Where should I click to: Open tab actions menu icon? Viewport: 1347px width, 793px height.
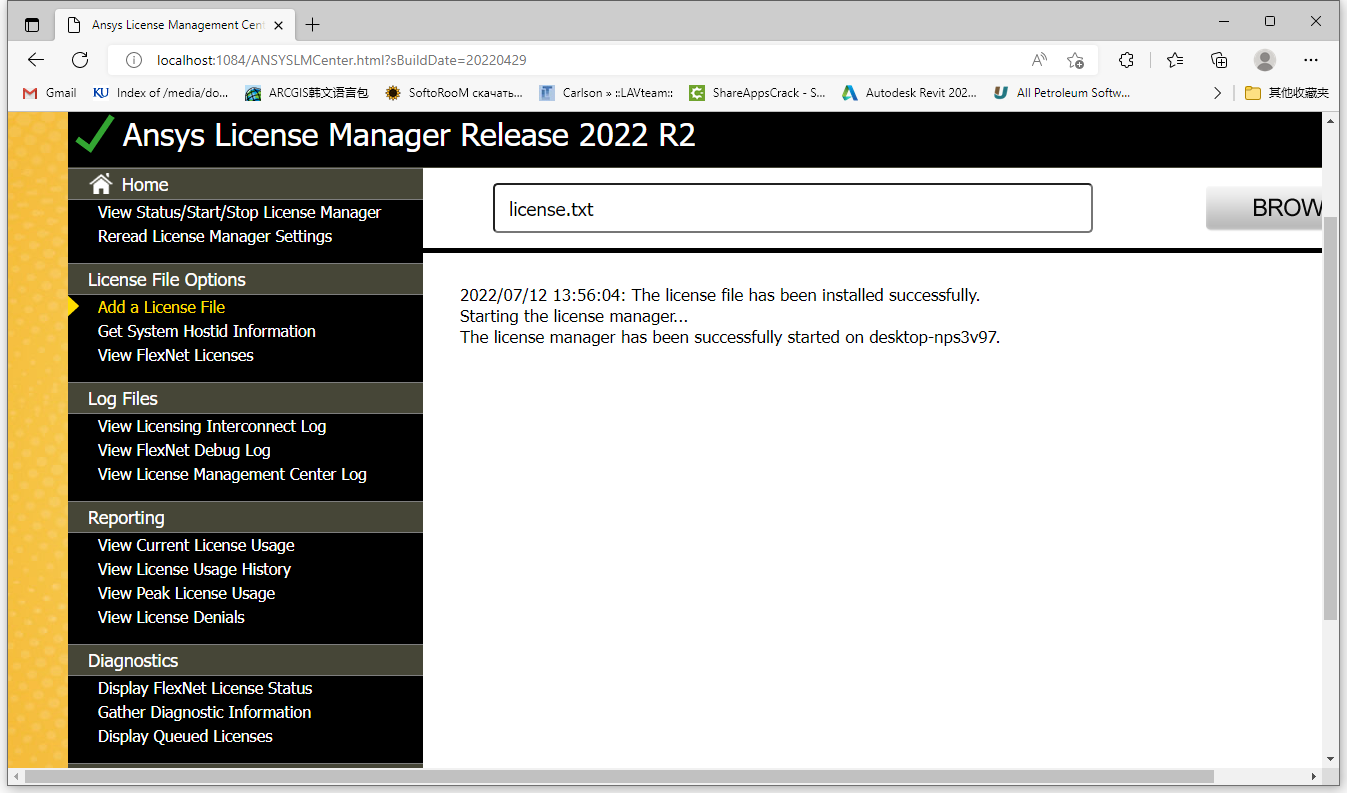[32, 25]
